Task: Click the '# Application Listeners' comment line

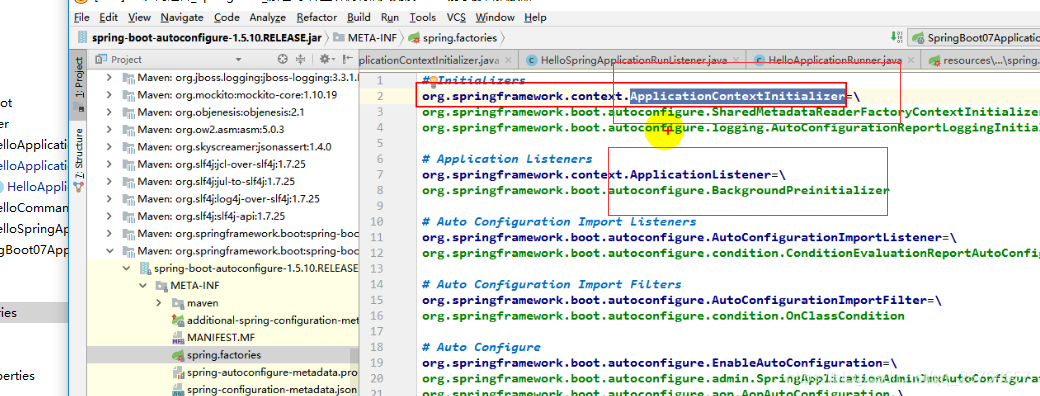Action: pos(507,159)
